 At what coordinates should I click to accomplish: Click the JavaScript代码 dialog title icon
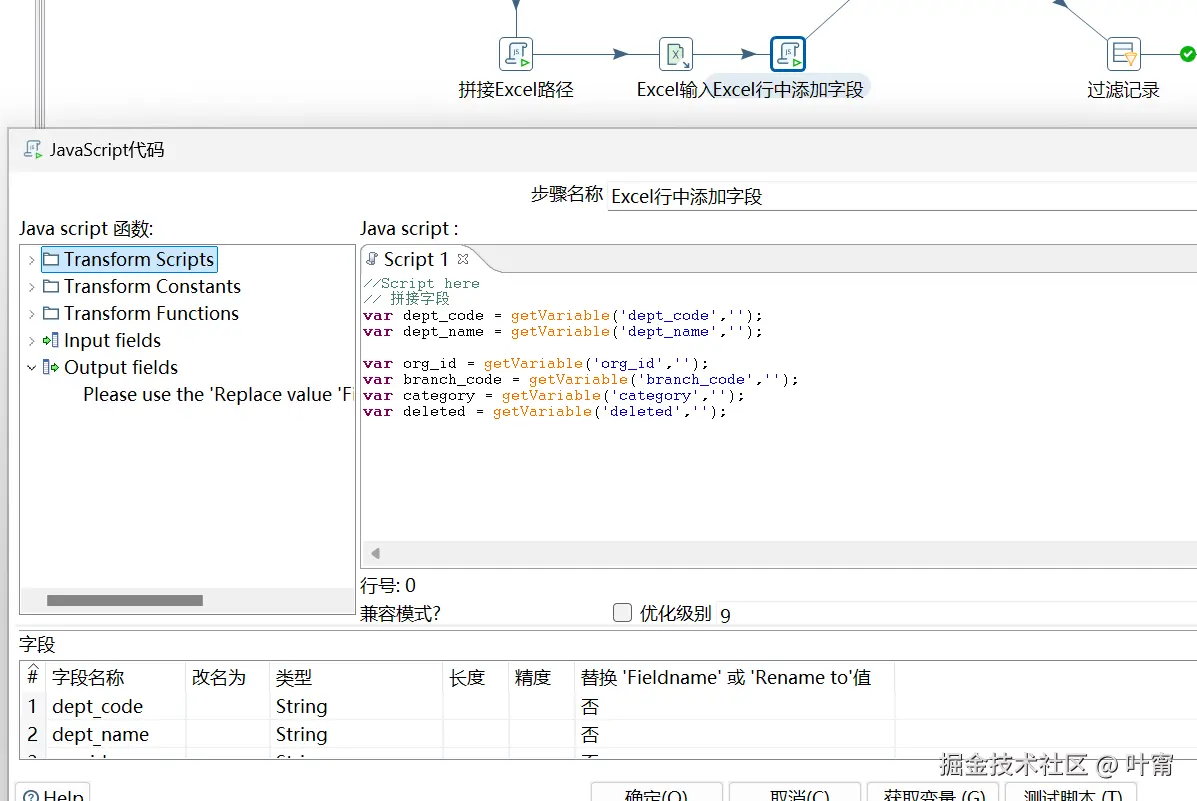click(x=33, y=150)
